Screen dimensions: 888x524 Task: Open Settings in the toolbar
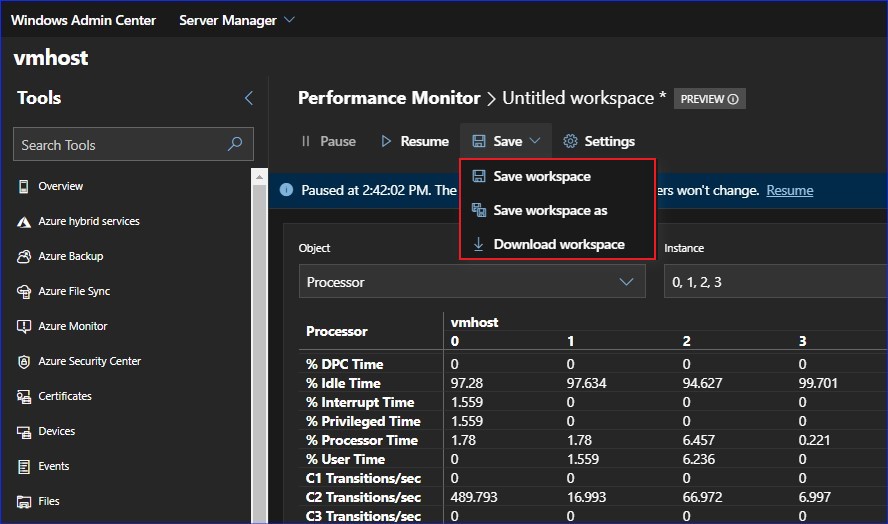(x=599, y=141)
